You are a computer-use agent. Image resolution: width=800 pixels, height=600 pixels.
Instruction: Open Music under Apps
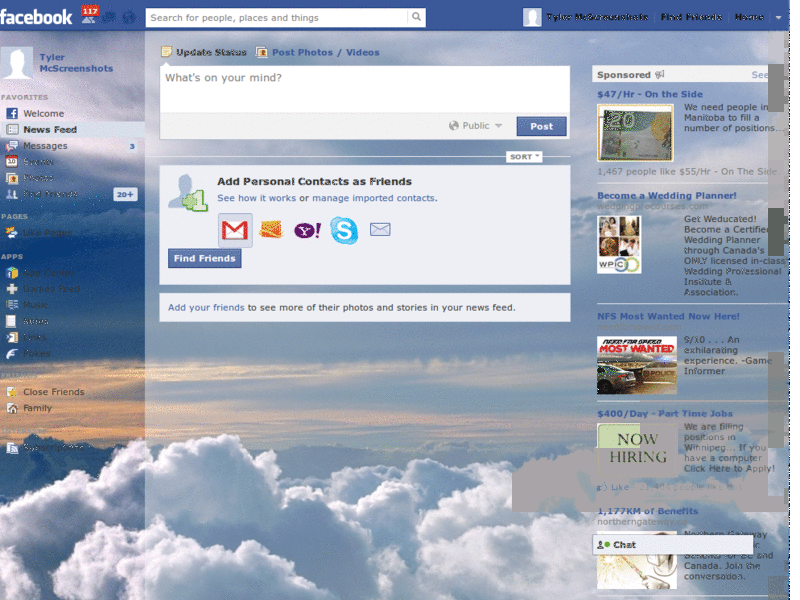click(35, 305)
